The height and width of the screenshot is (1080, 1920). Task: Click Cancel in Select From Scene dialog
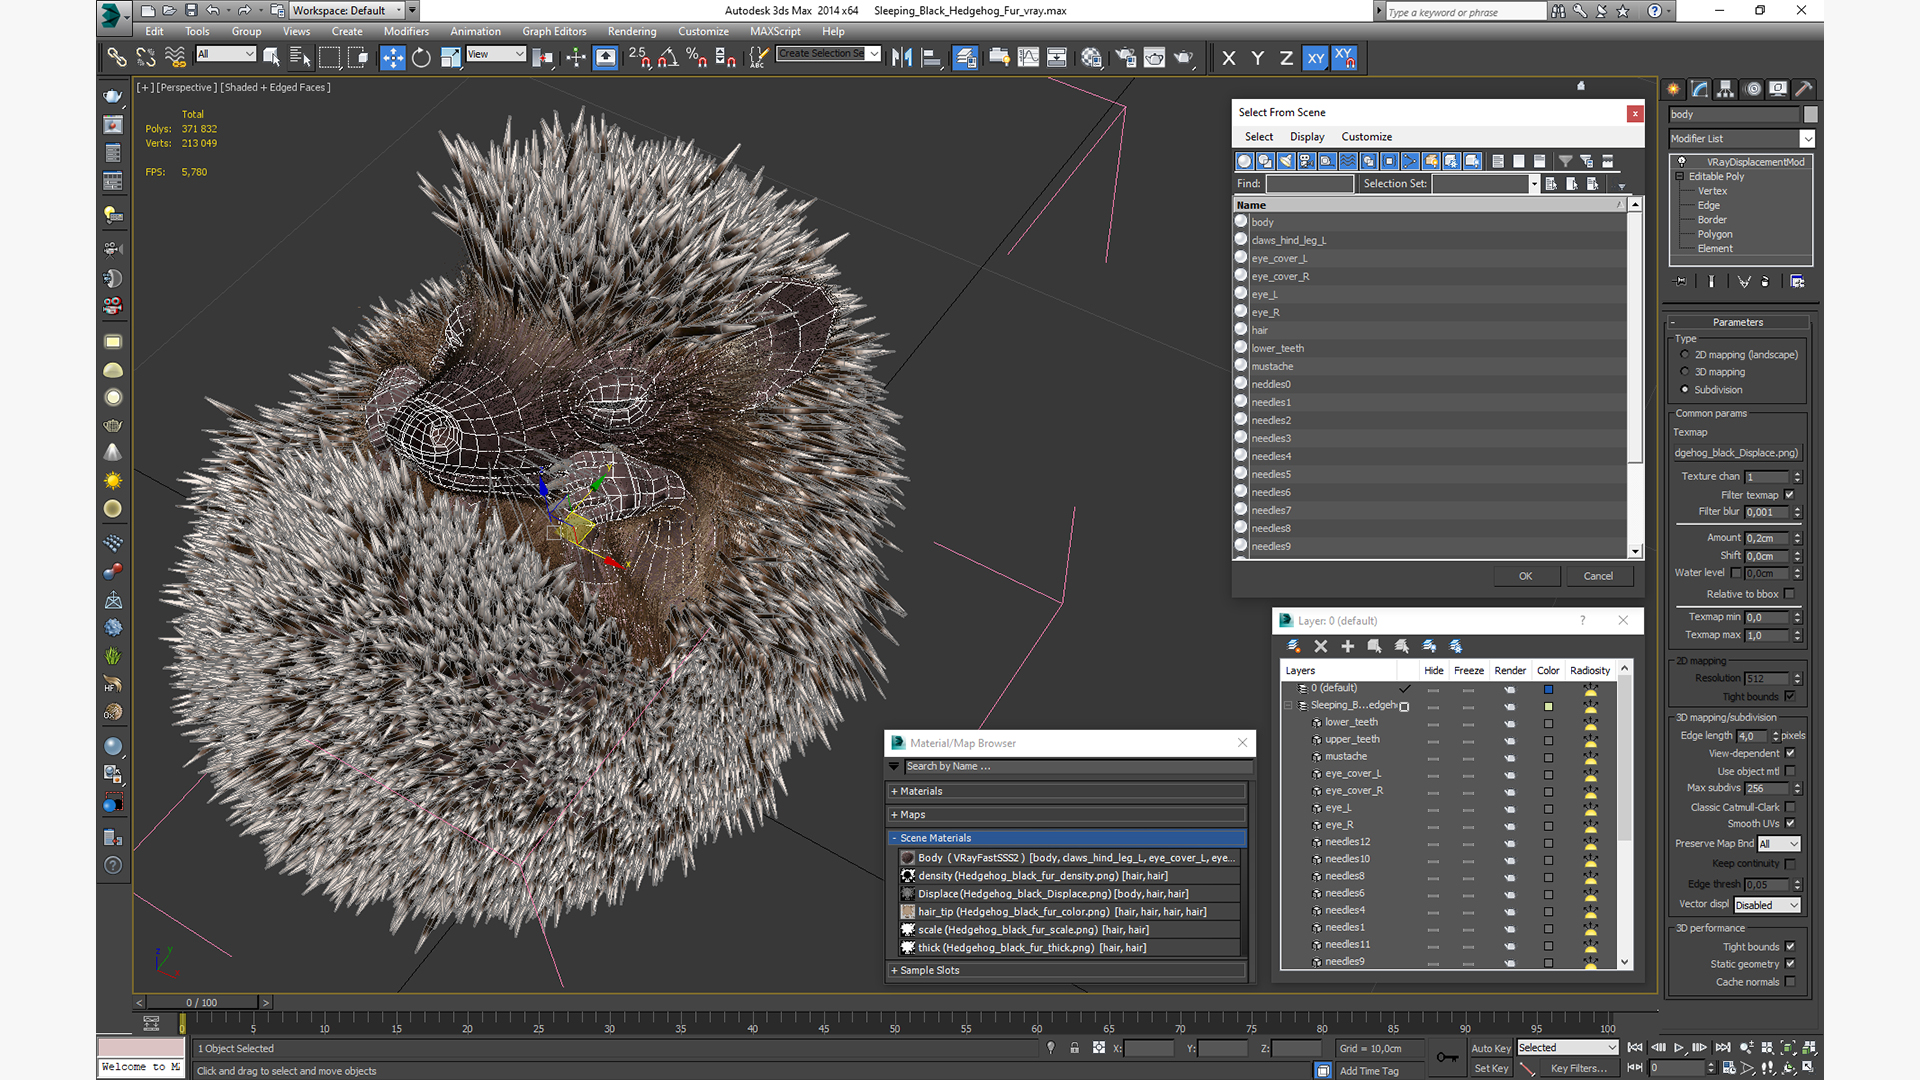pos(1598,576)
